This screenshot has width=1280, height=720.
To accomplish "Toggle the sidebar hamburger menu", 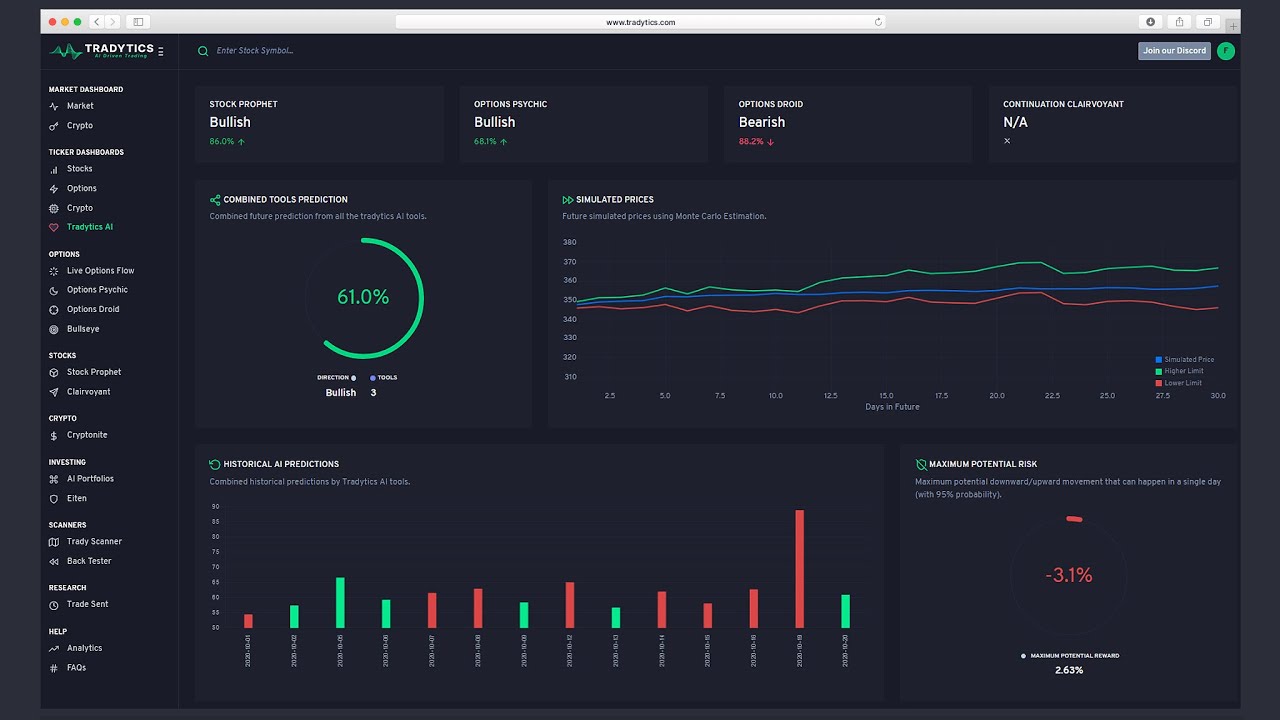I will coord(161,51).
